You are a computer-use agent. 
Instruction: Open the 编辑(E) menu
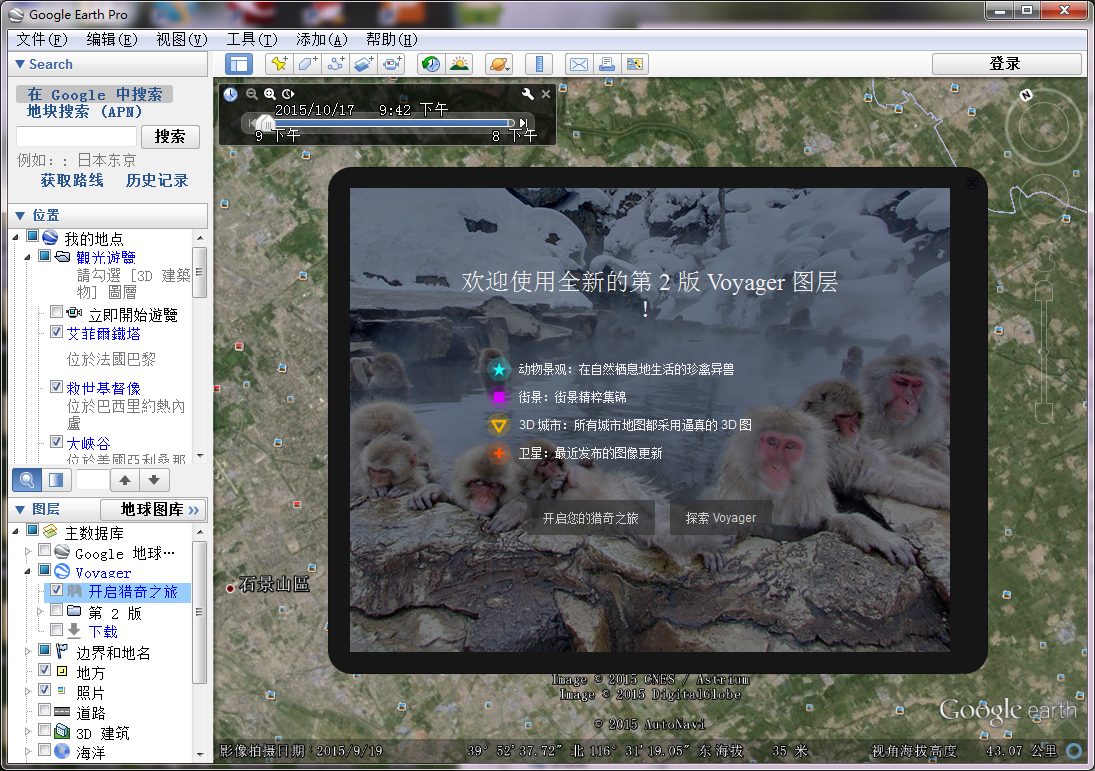point(112,40)
